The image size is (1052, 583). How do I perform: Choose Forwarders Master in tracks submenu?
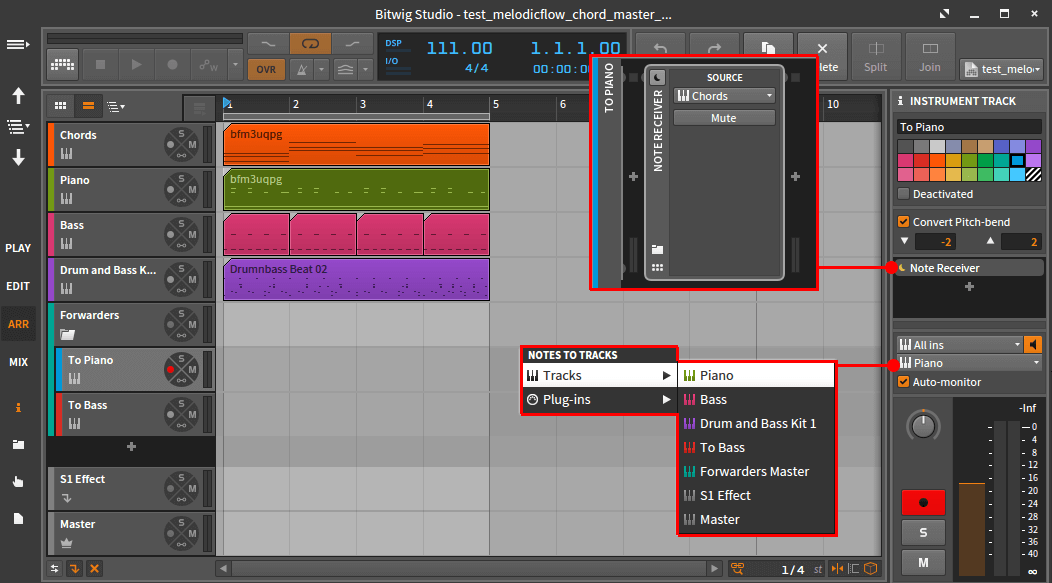(x=757, y=472)
